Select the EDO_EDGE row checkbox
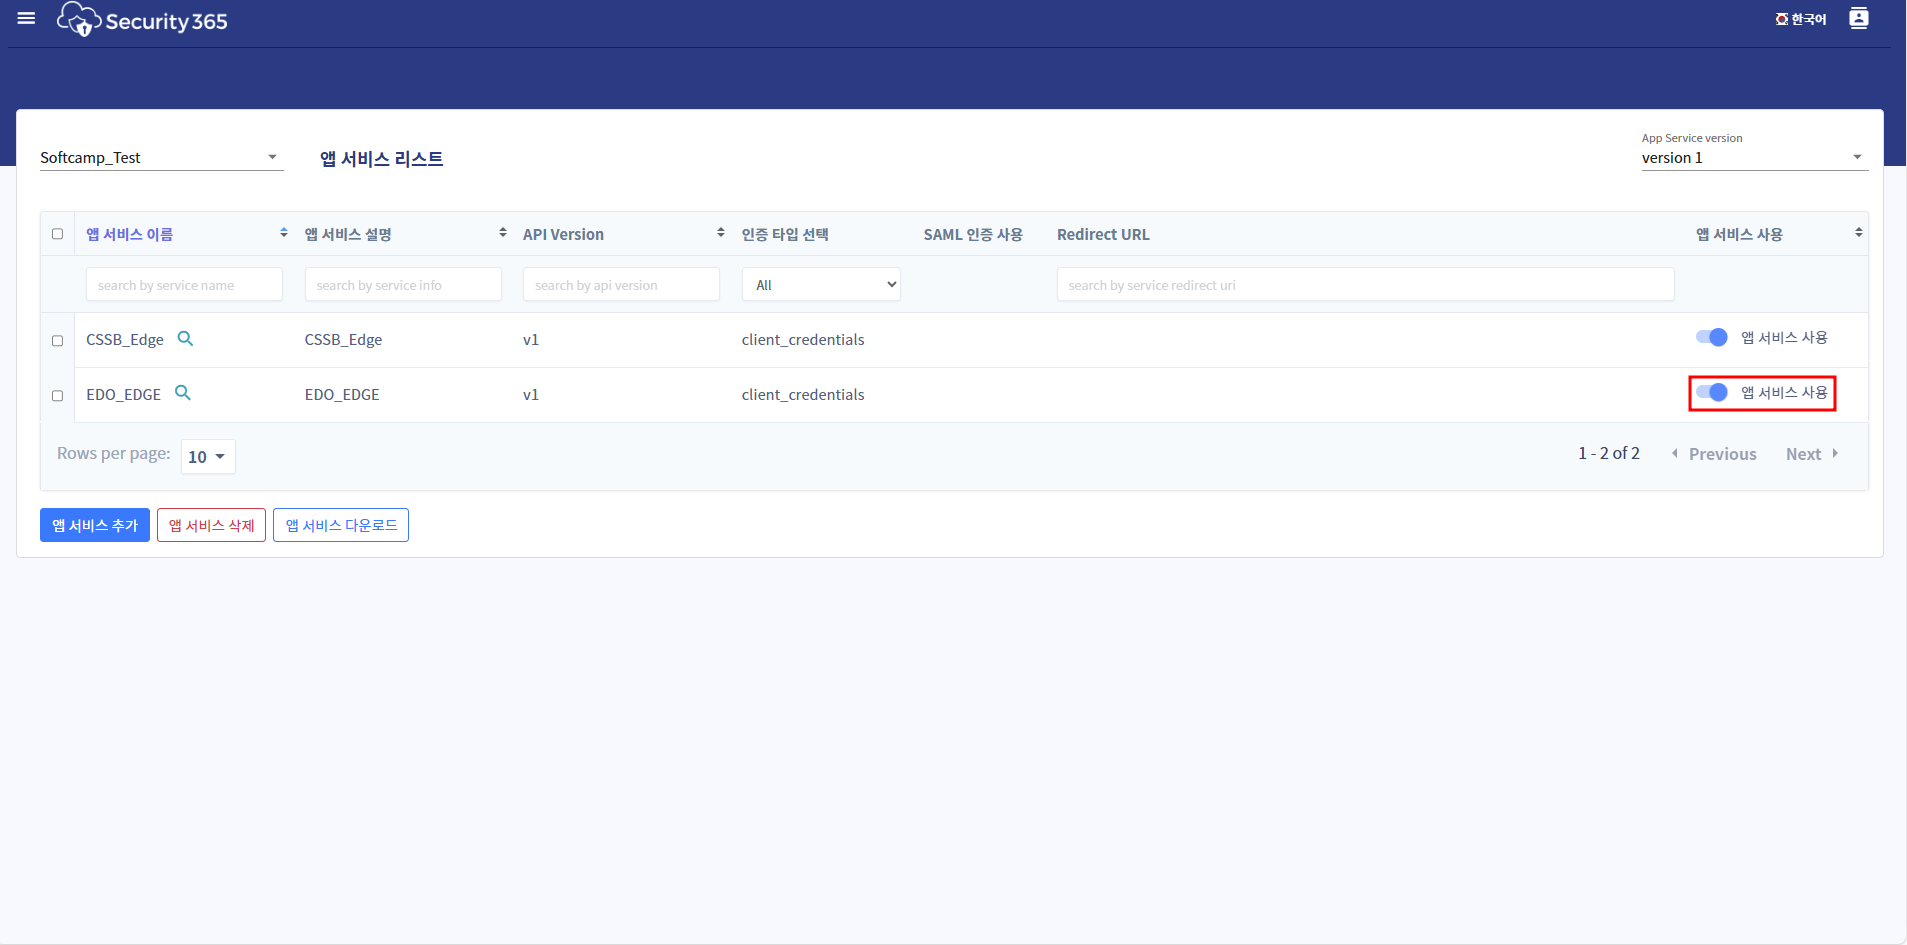The image size is (1907, 945). tap(58, 396)
